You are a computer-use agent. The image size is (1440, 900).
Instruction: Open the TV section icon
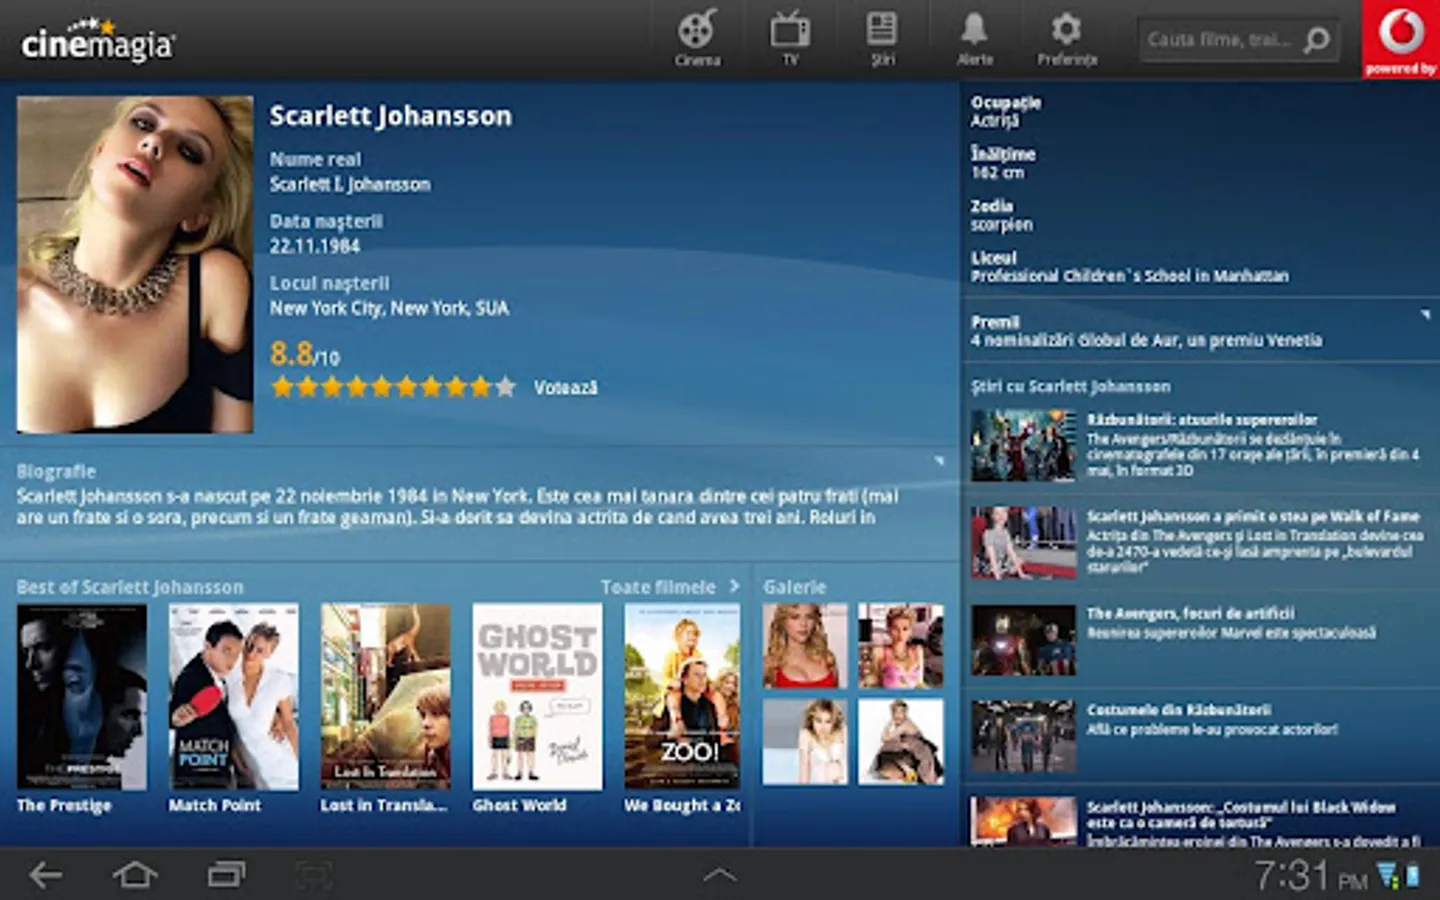coord(790,38)
